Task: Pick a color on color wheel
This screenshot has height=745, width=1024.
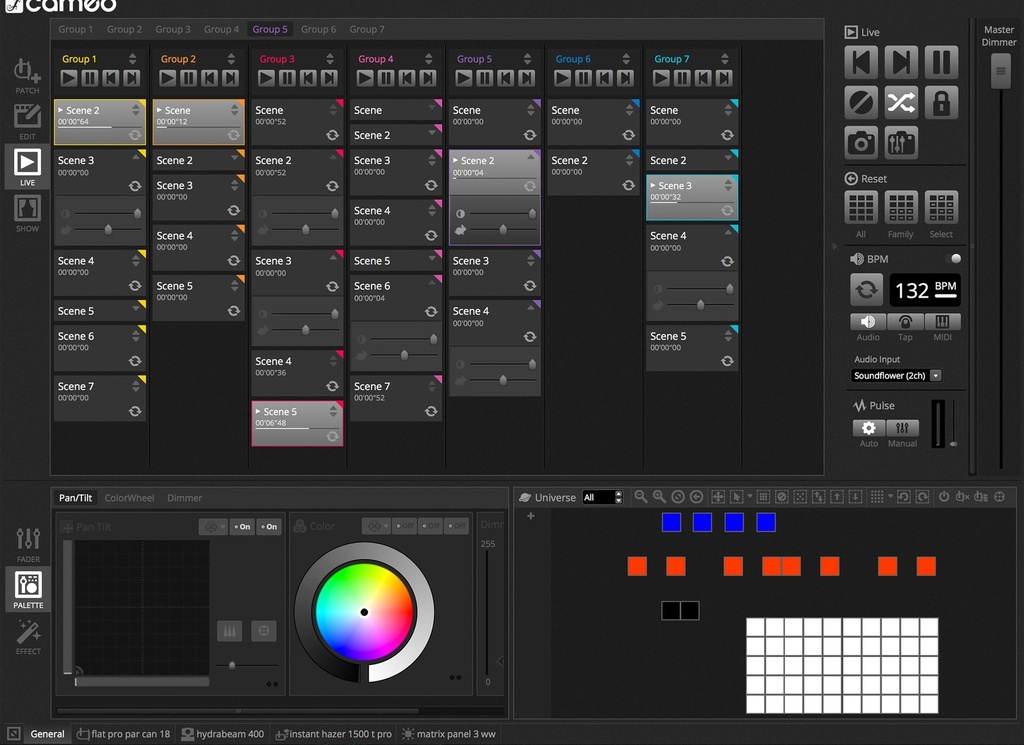Action: [364, 612]
